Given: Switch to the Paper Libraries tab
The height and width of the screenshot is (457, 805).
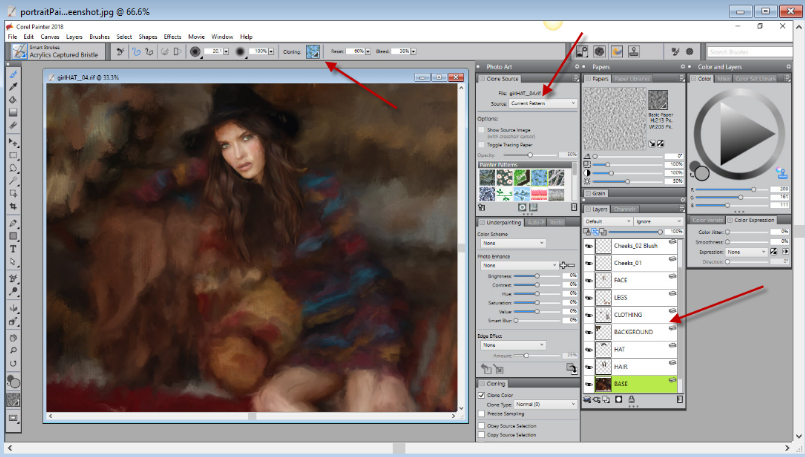Looking at the screenshot, I should click(x=632, y=79).
